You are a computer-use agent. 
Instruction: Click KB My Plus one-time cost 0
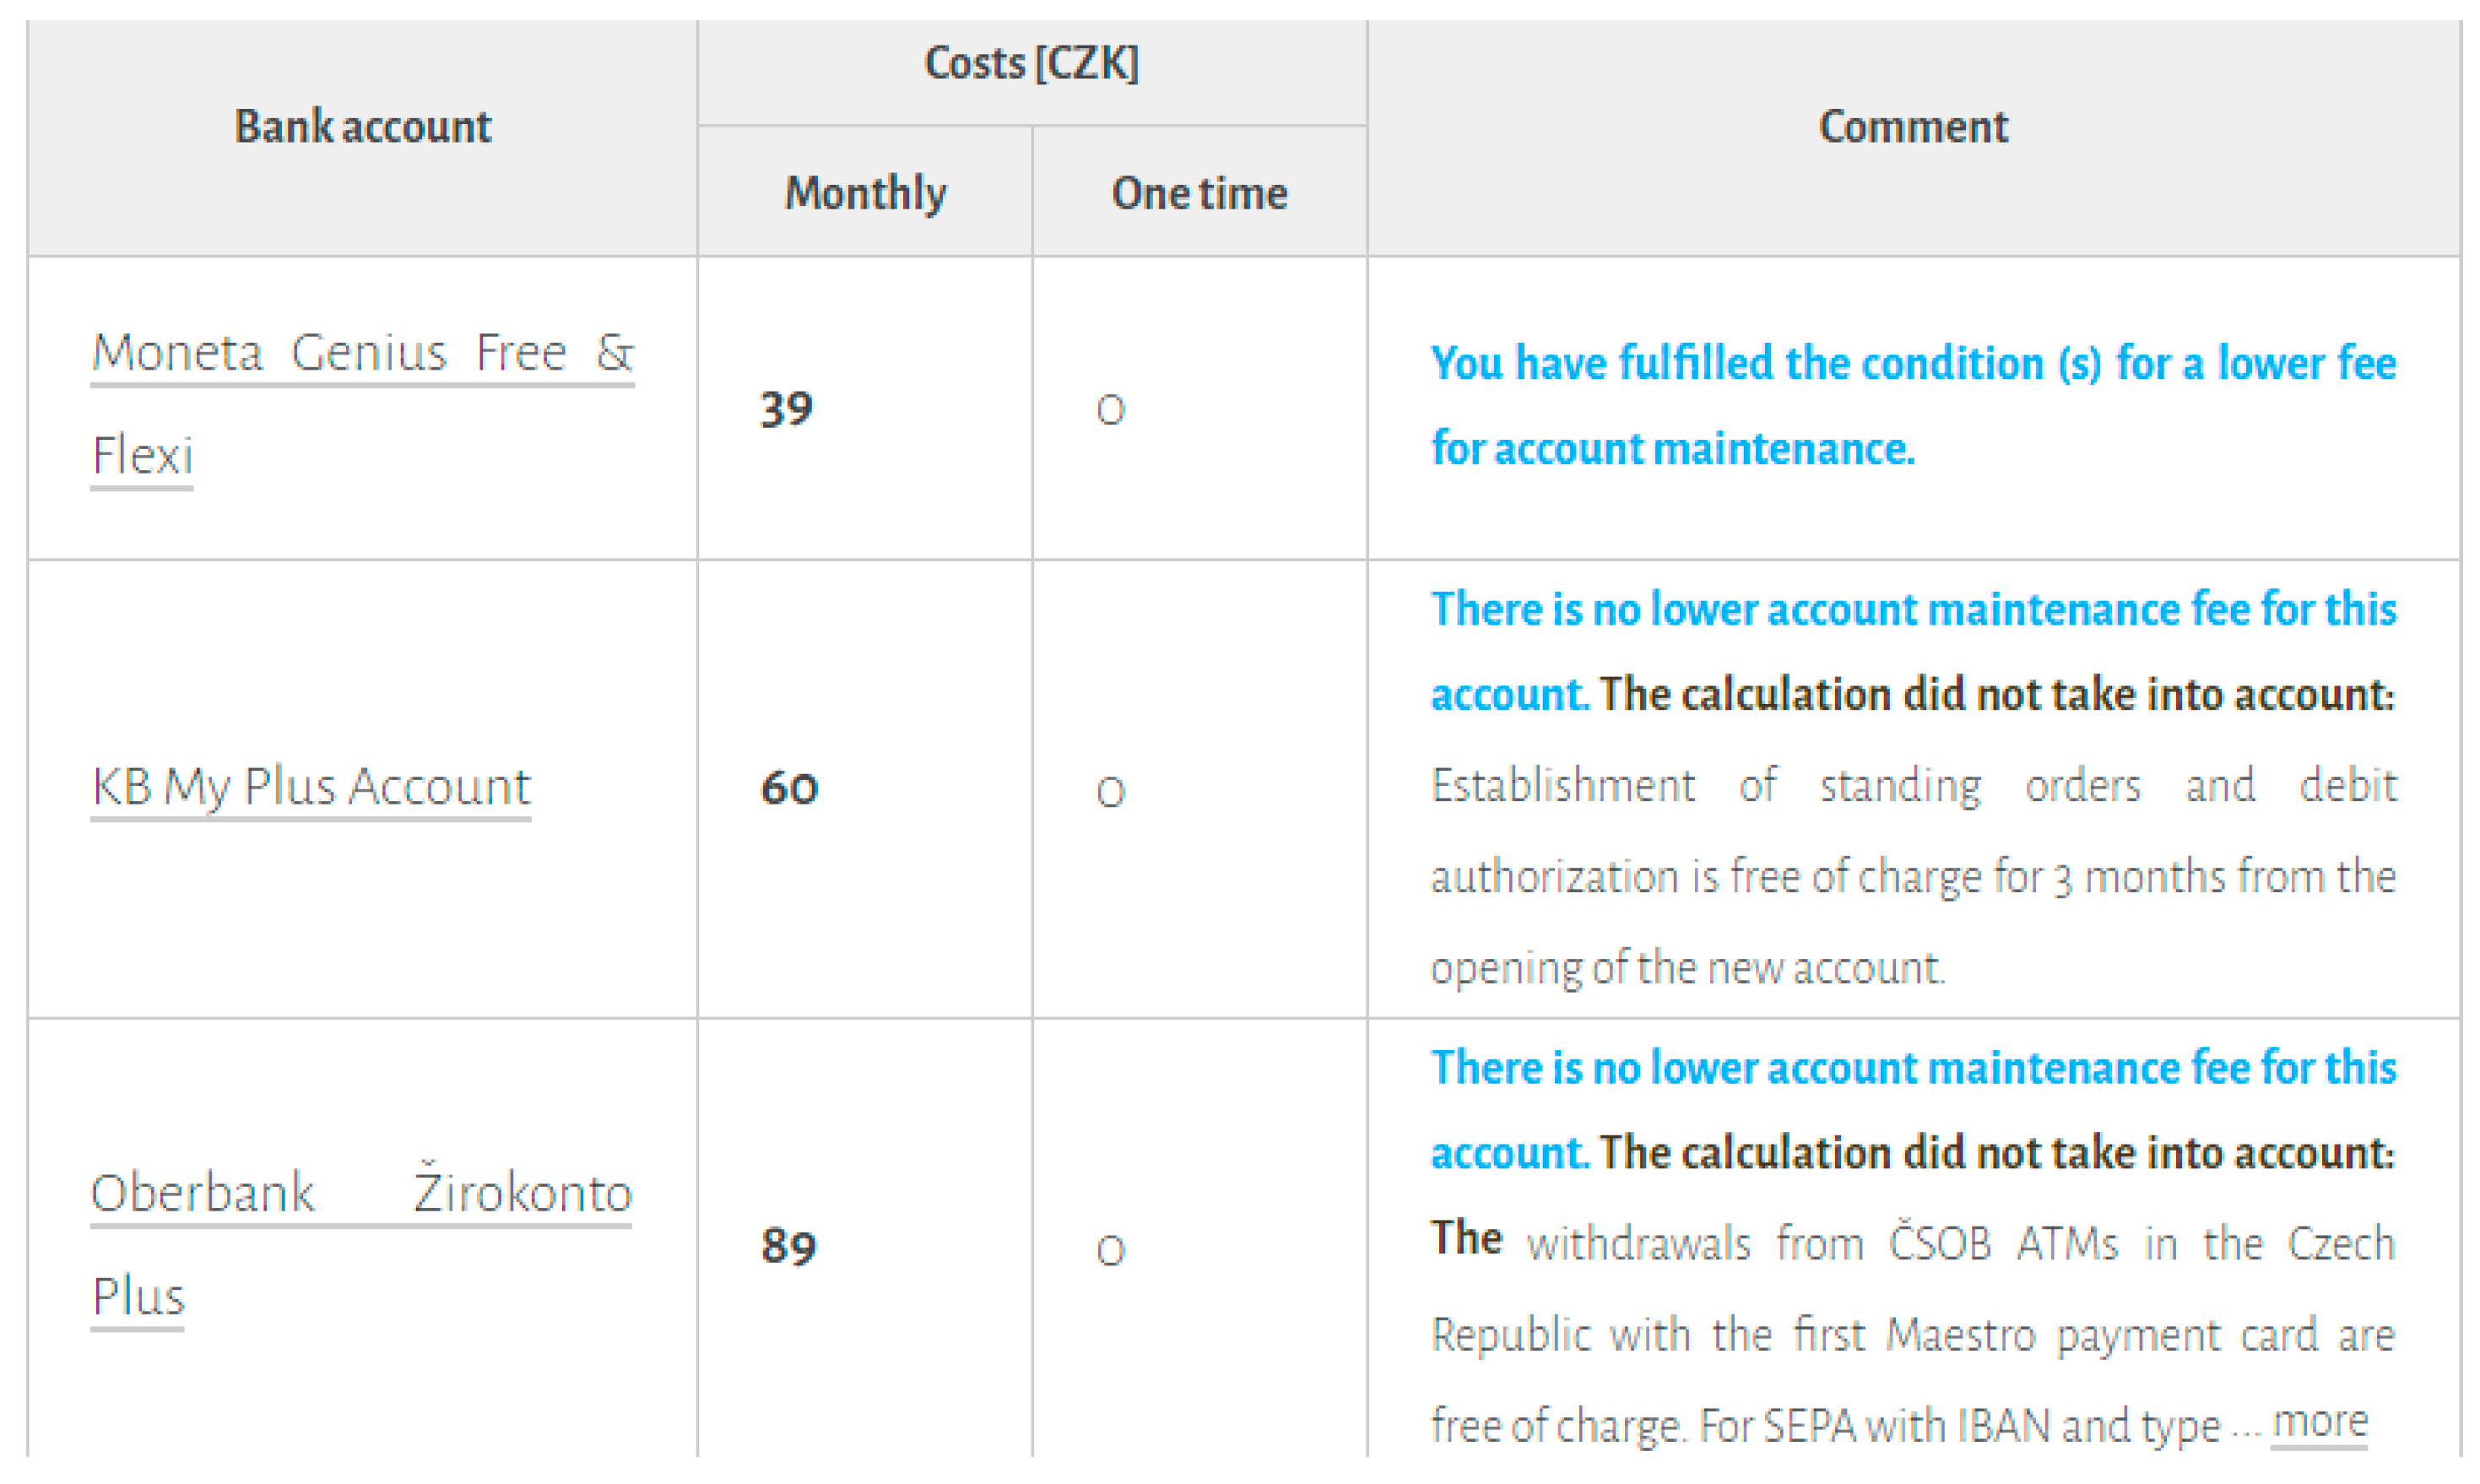point(1110,792)
